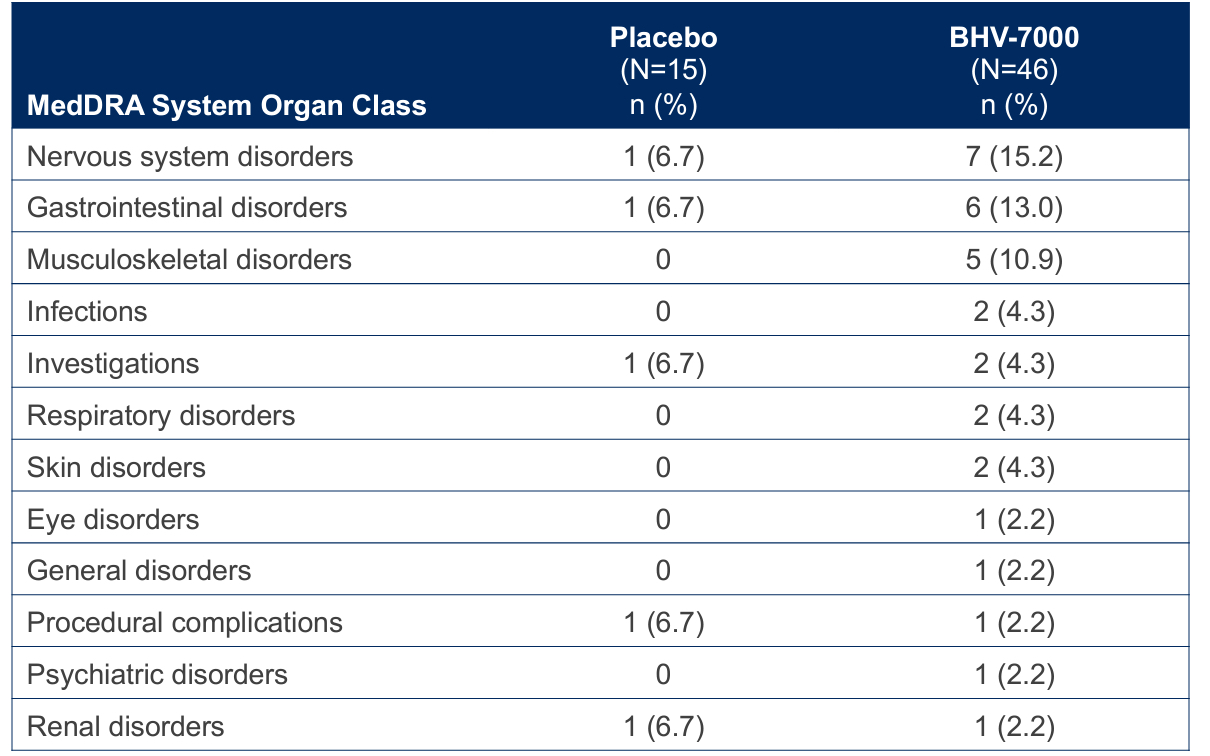Viewport: 1210px width, 756px height.
Task: Click the 7 (15.2) cell
Action: [x=1014, y=156]
